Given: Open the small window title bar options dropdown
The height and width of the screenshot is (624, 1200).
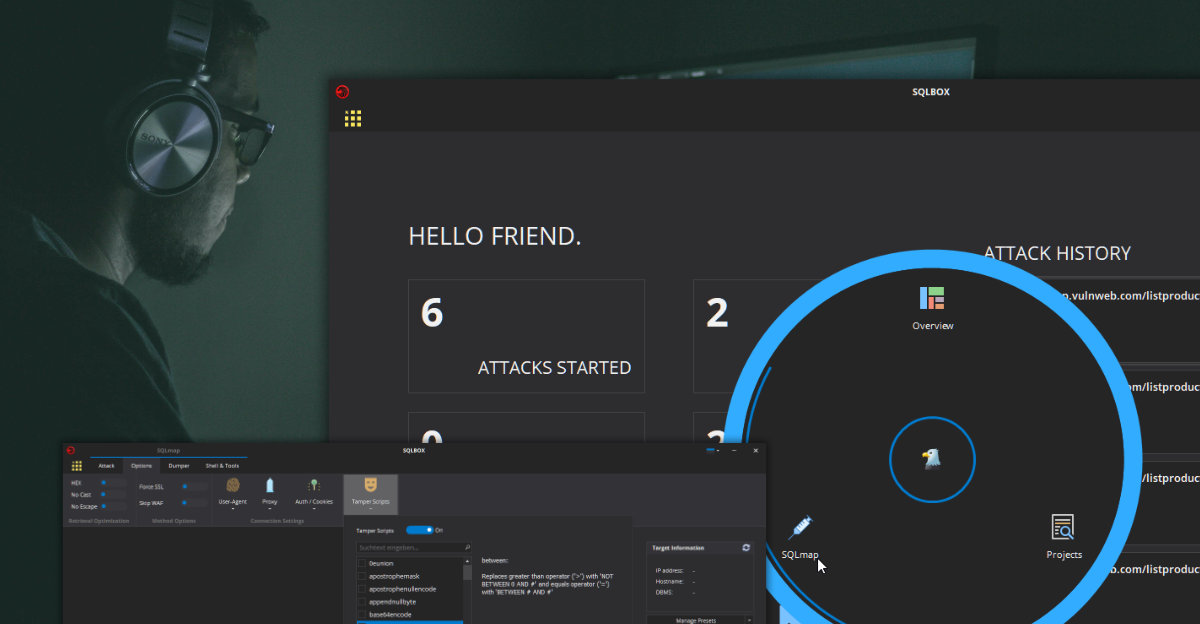Looking at the screenshot, I should pyautogui.click(x=713, y=450).
